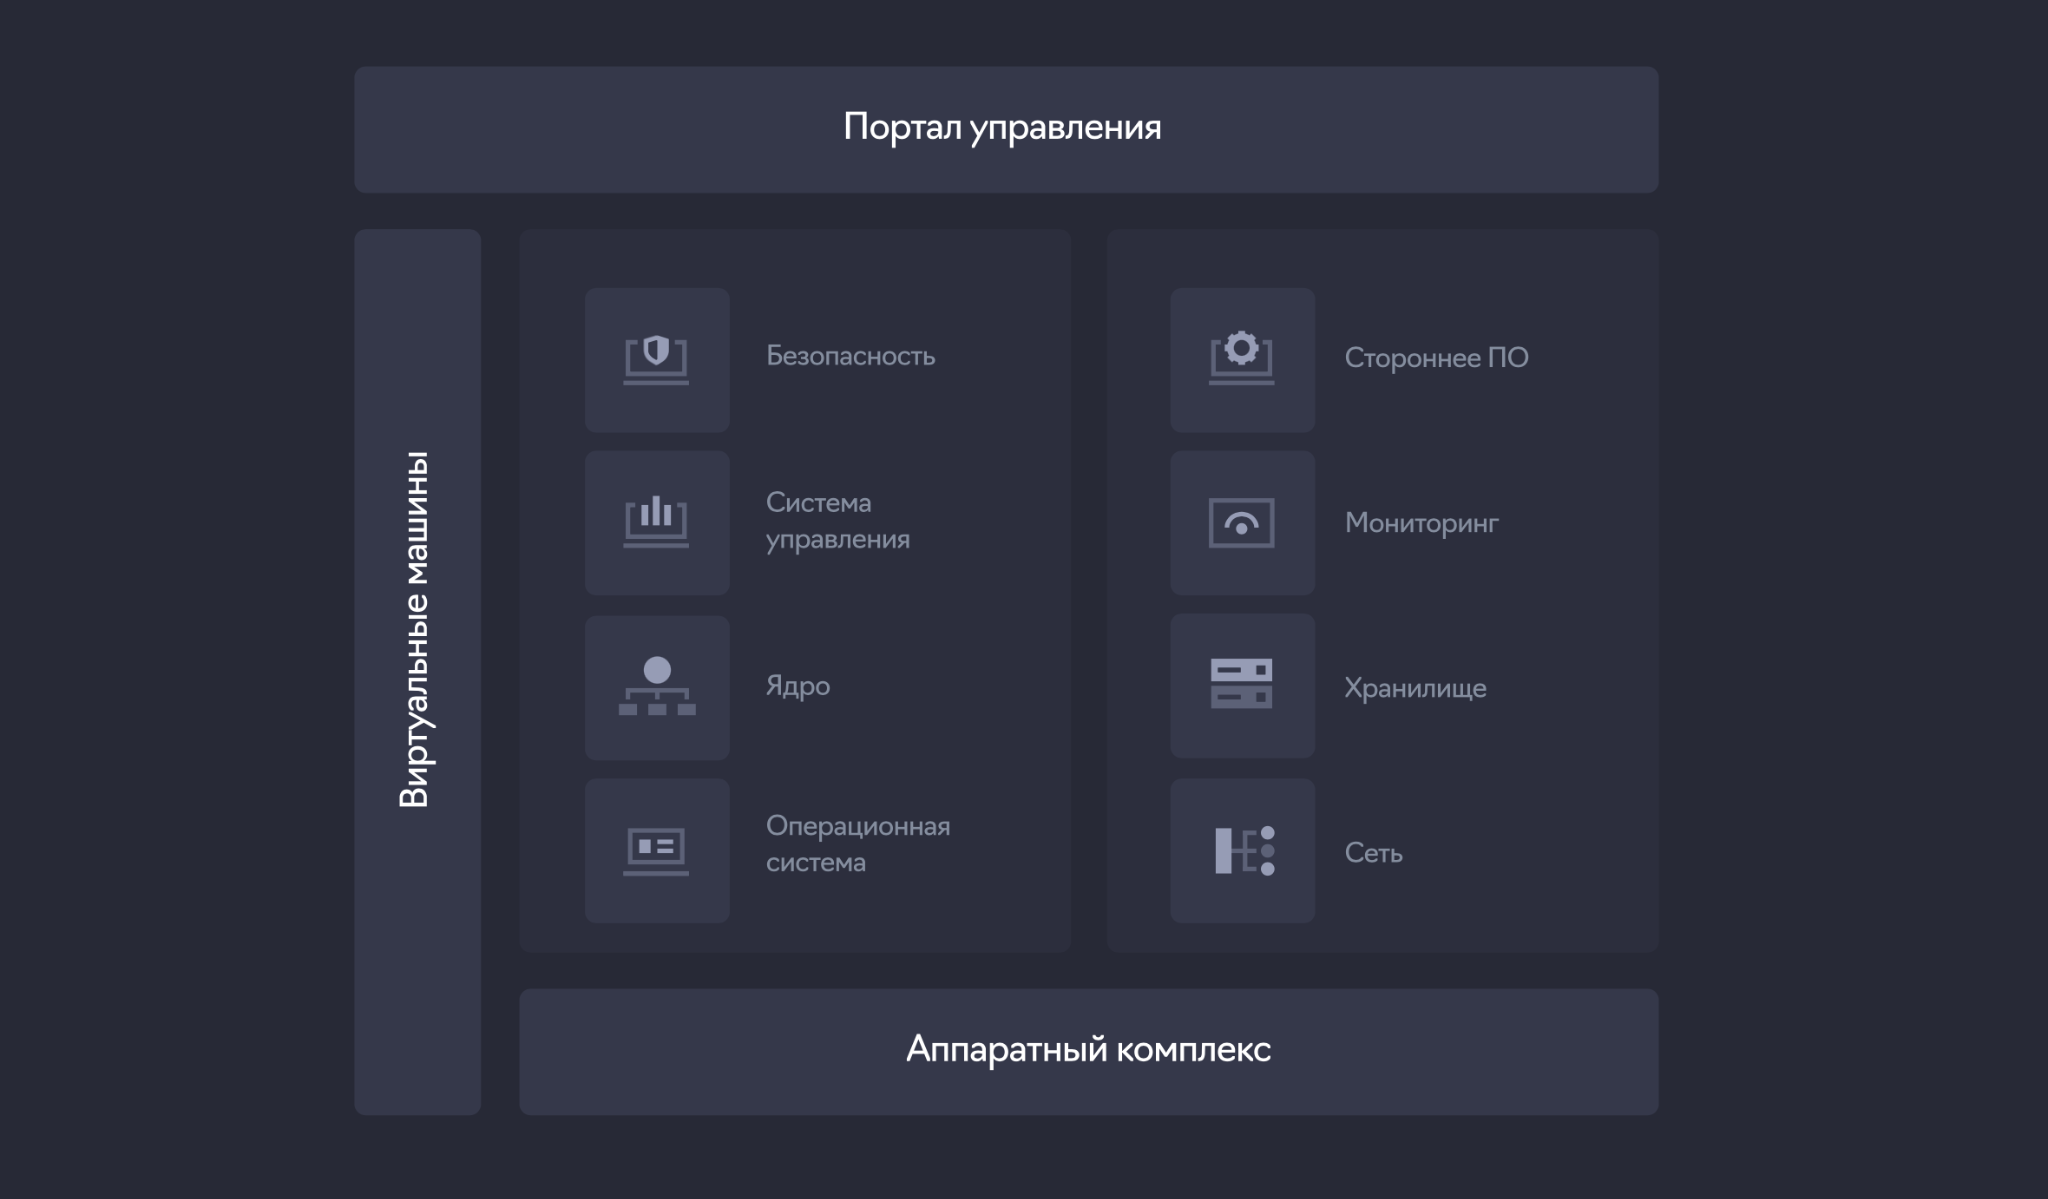Click the Сеть text label

coord(1373,853)
